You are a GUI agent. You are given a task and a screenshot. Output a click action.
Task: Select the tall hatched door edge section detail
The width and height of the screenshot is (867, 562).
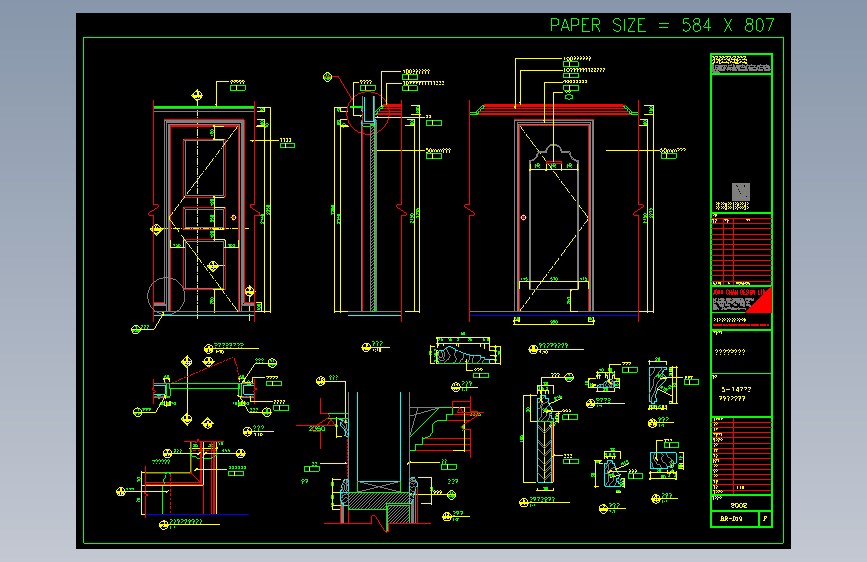[545, 439]
